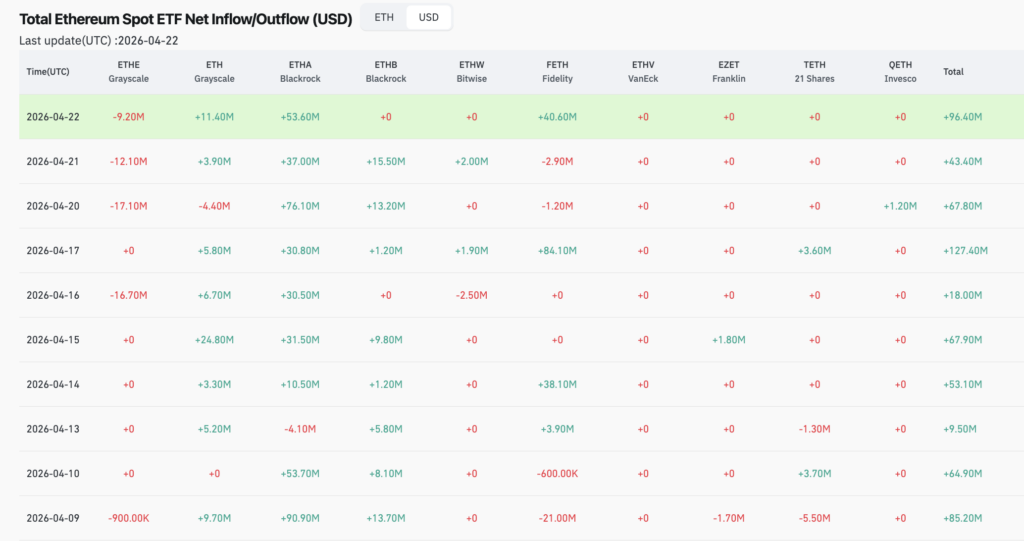Click the 2026-04-17 date cell
Screen dimensions: 1024x541
coord(53,251)
